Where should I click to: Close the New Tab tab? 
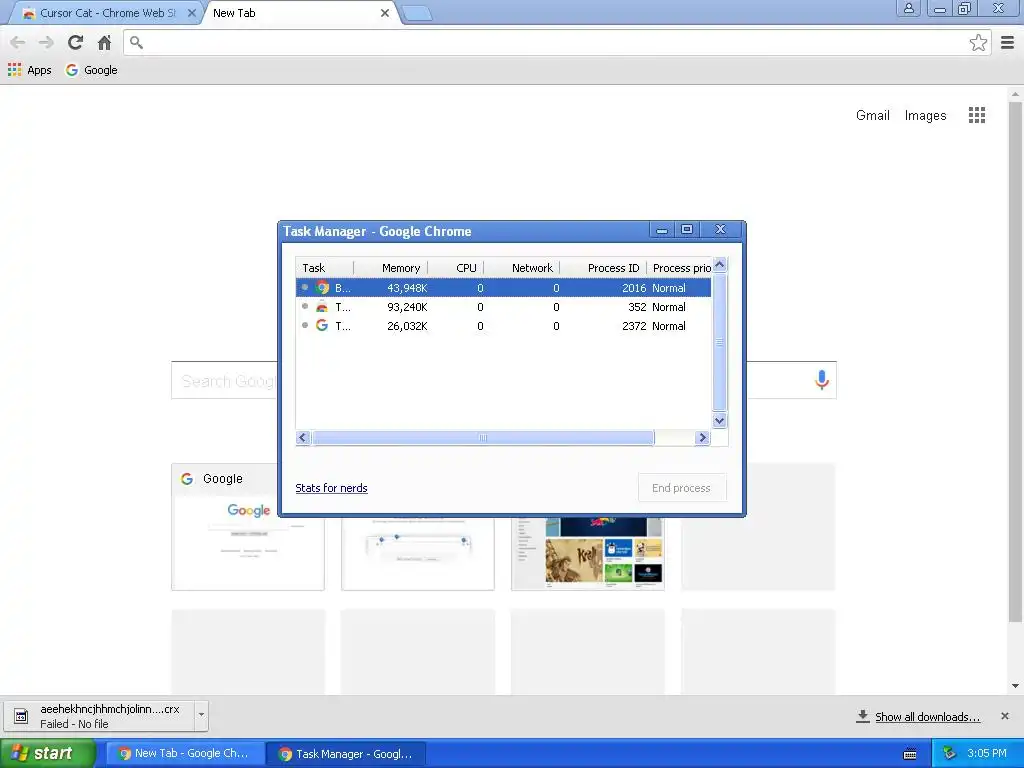385,13
